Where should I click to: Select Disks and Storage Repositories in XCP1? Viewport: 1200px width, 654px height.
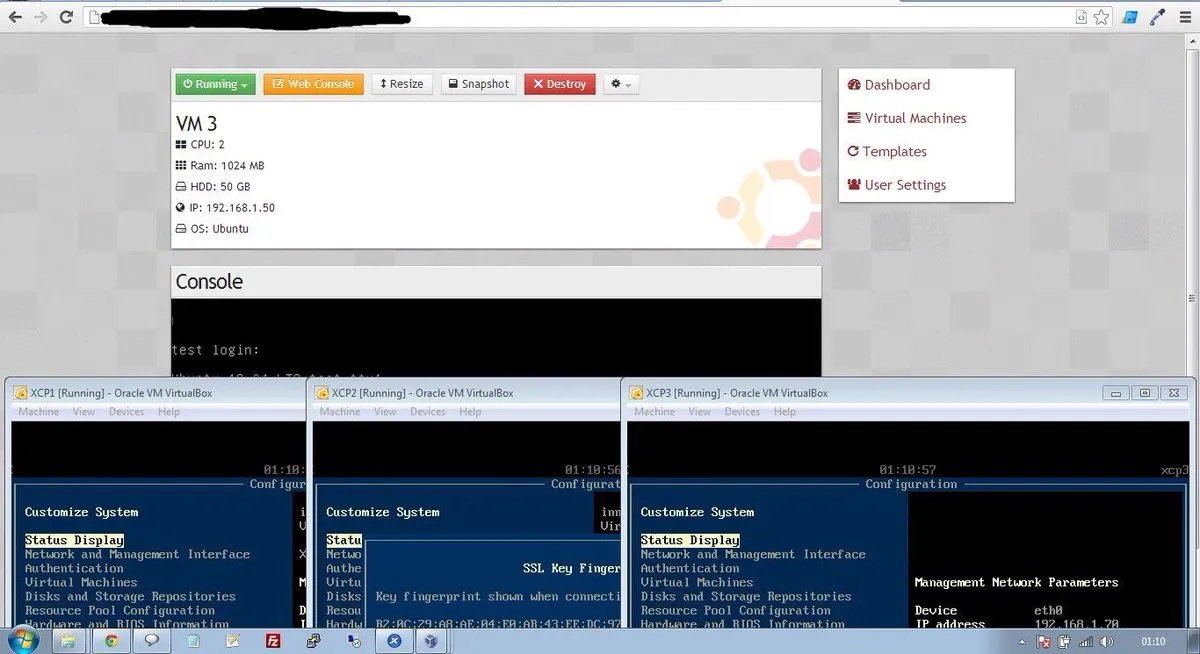click(x=130, y=596)
